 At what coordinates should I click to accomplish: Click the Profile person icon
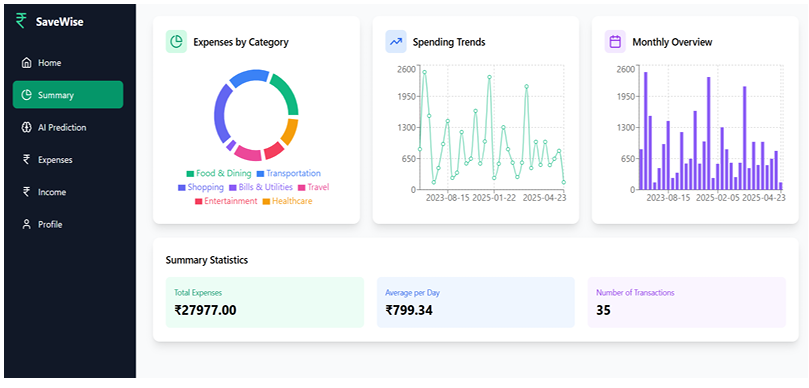26,224
